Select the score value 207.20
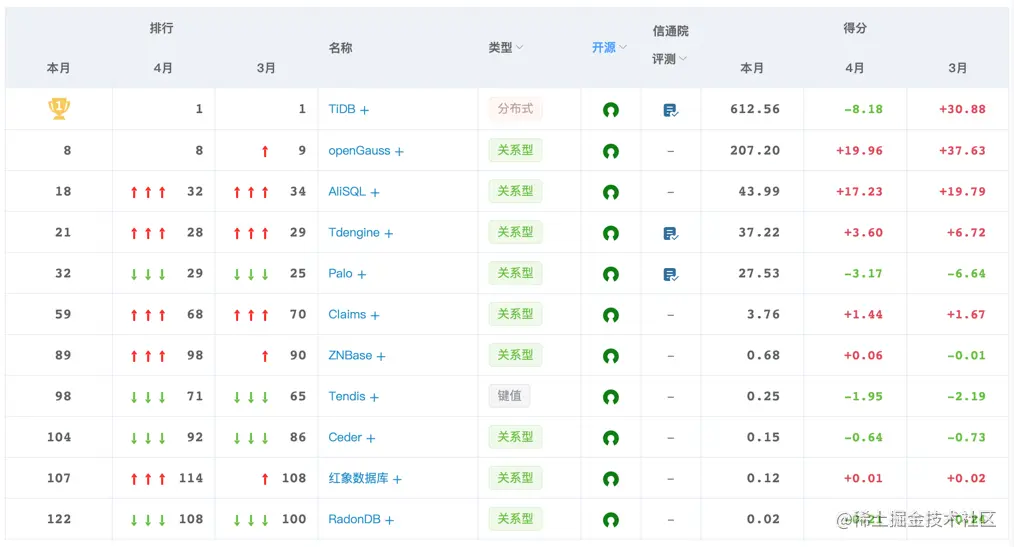Screen dimensions: 1014x547 pyautogui.click(x=755, y=151)
